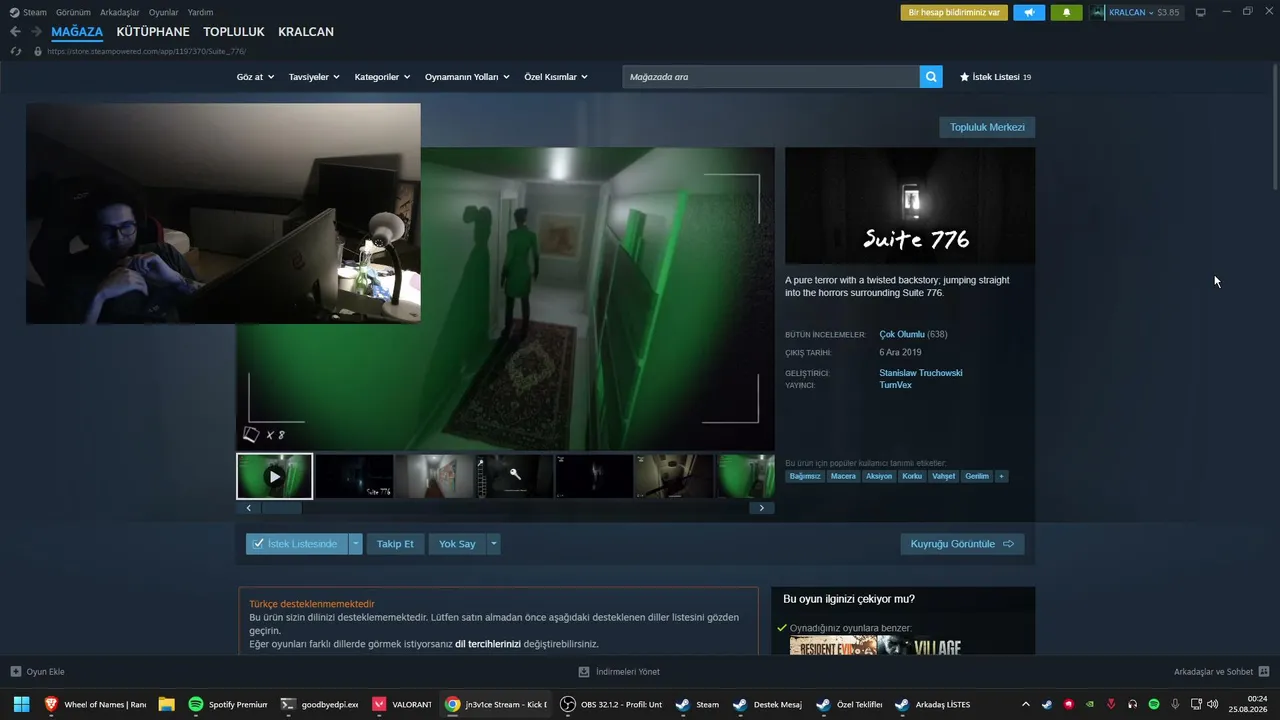Show hidden system tray icons
1280x720 pixels.
click(1025, 704)
